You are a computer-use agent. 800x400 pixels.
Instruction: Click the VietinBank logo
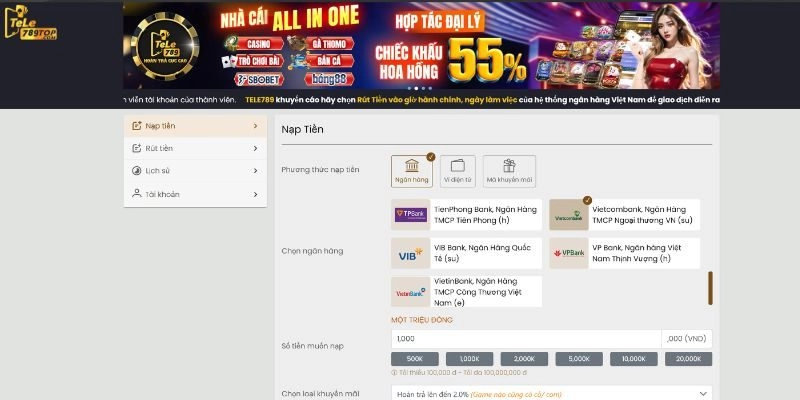(x=411, y=292)
